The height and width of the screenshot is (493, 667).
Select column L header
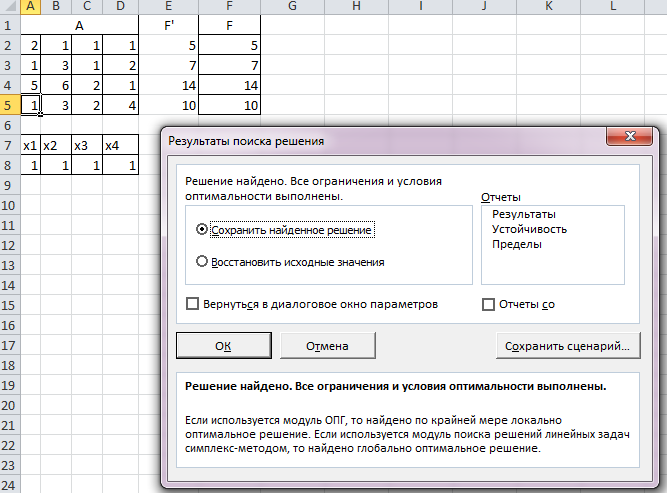[x=613, y=6]
